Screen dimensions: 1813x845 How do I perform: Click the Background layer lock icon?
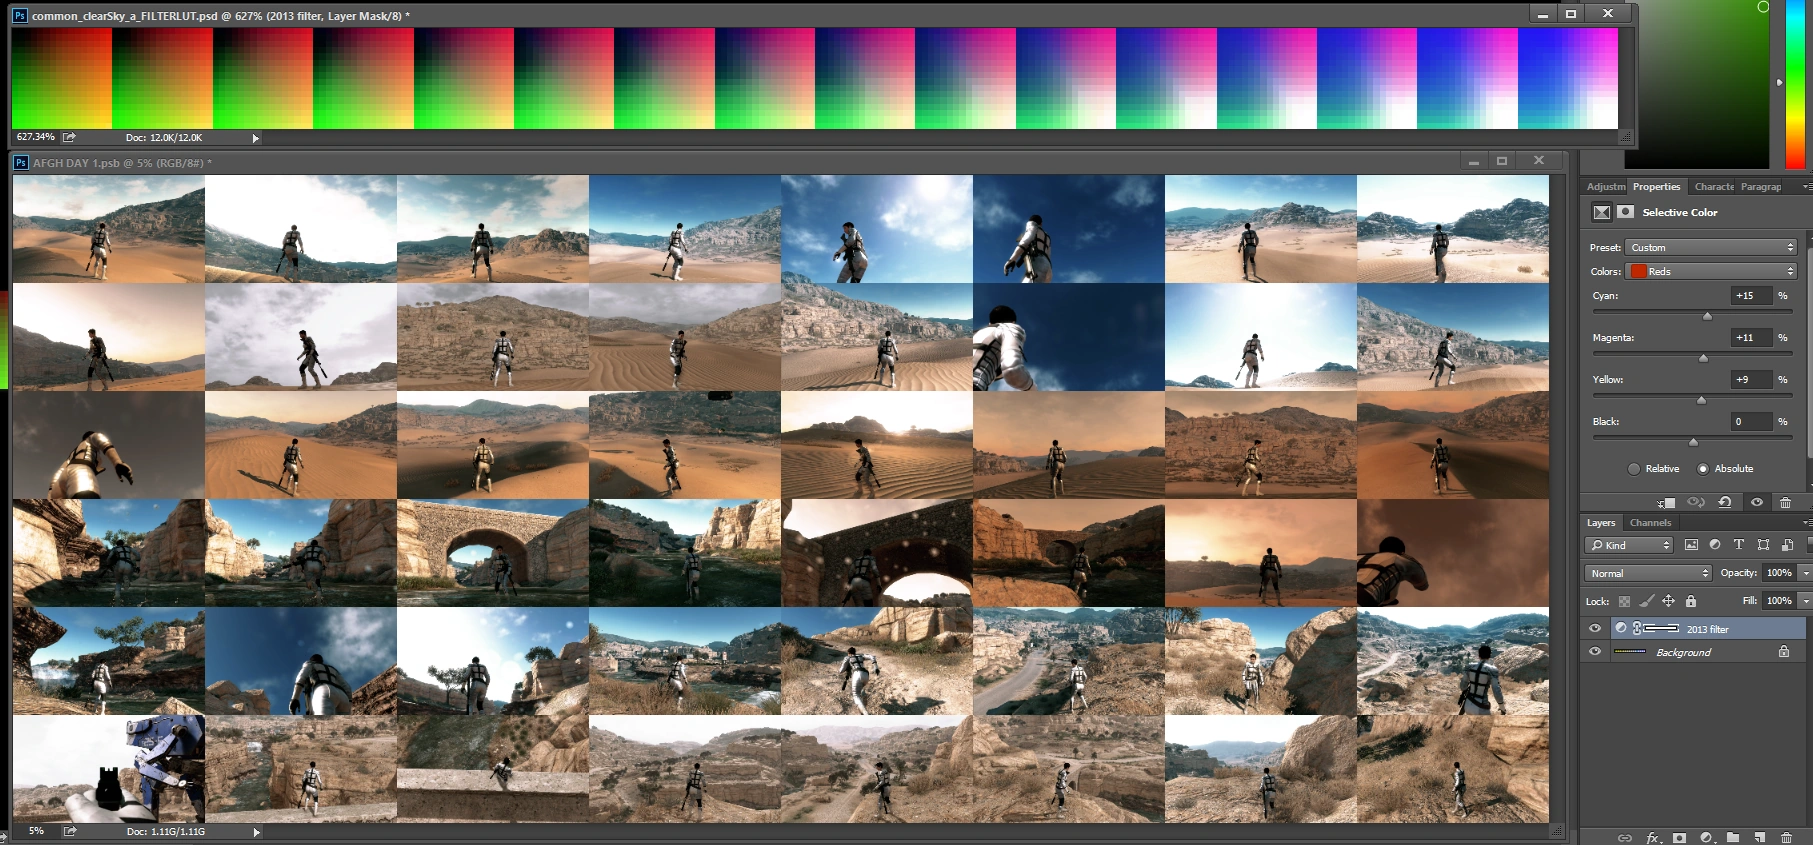tap(1784, 652)
